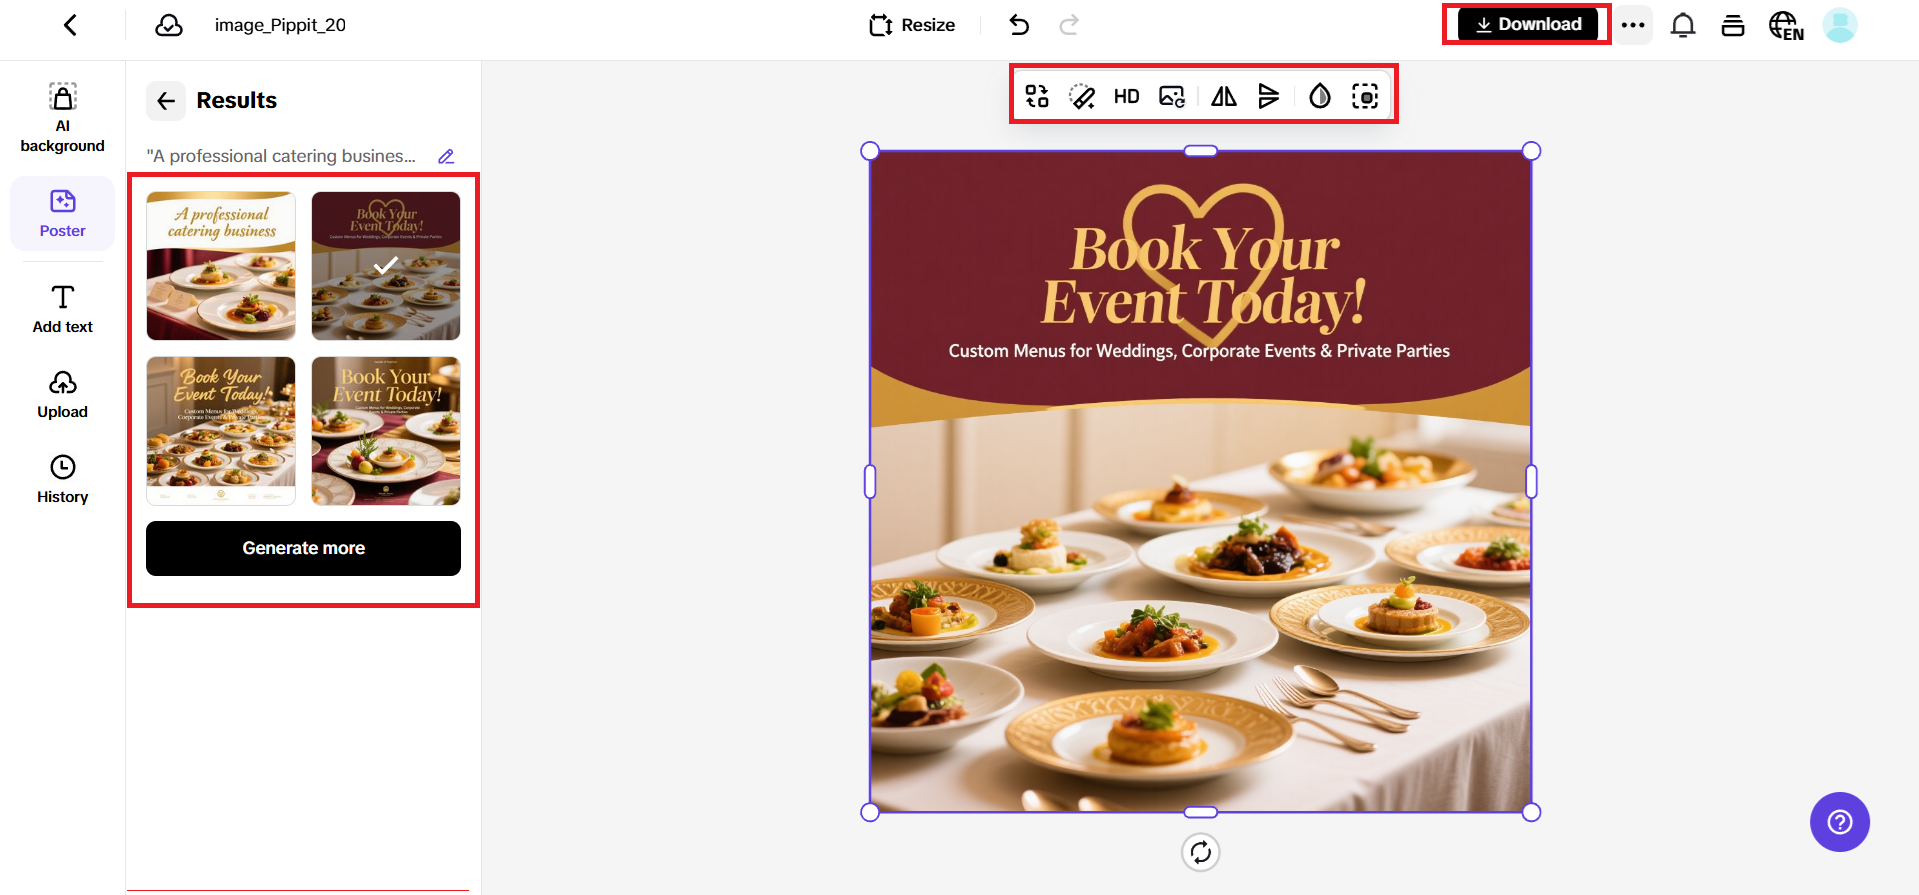Undo the last action

[x=1019, y=25]
